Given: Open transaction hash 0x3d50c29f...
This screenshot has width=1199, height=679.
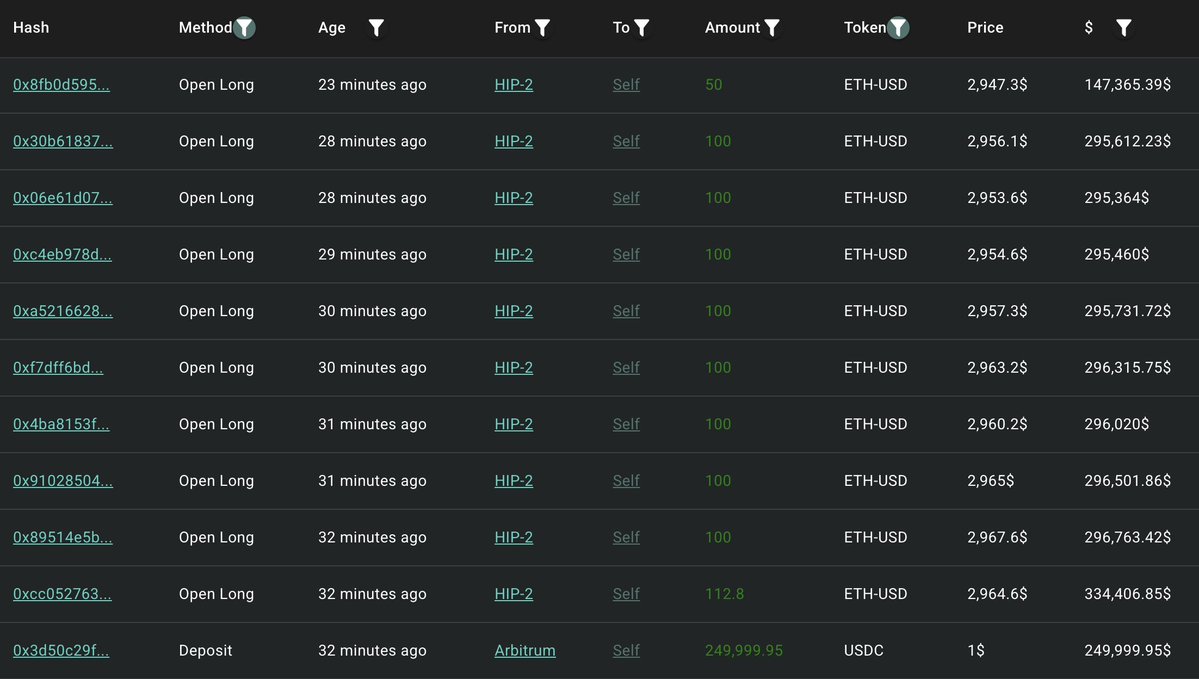Looking at the screenshot, I should click(61, 651).
